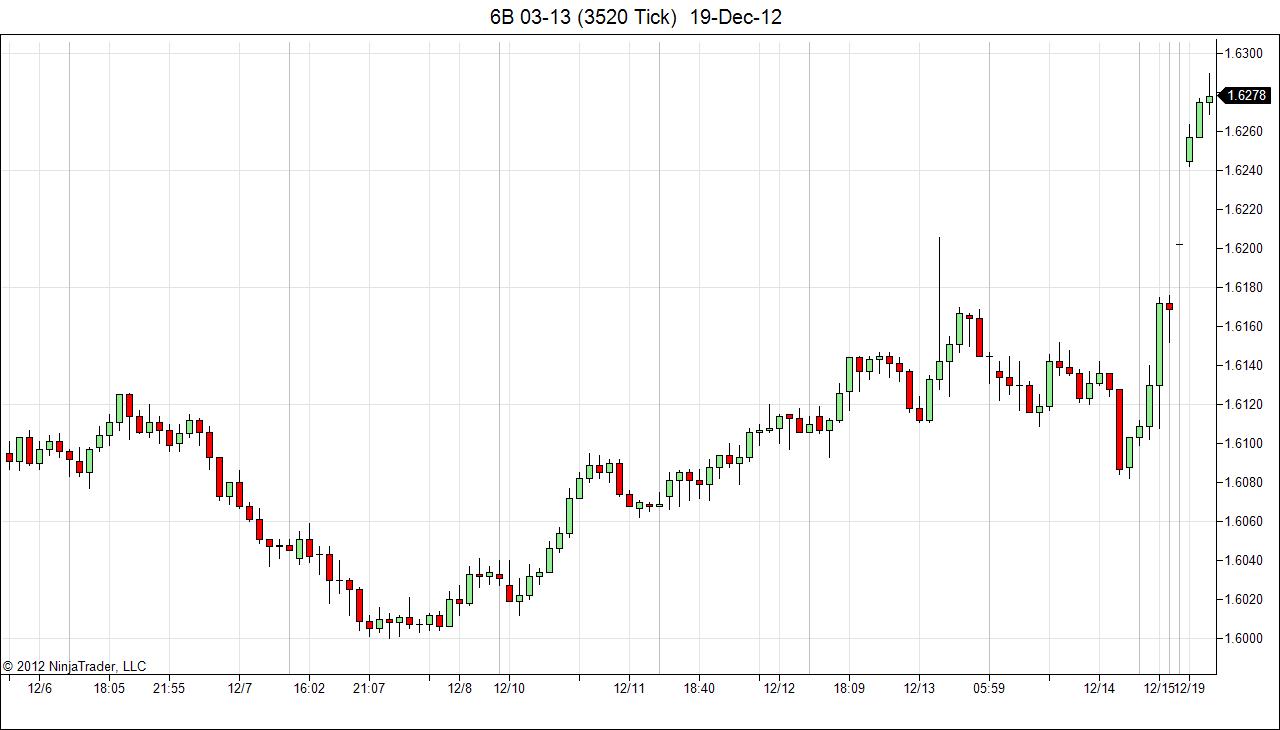Click the 1.6140 price axis label
This screenshot has width=1280, height=730.
(1245, 365)
